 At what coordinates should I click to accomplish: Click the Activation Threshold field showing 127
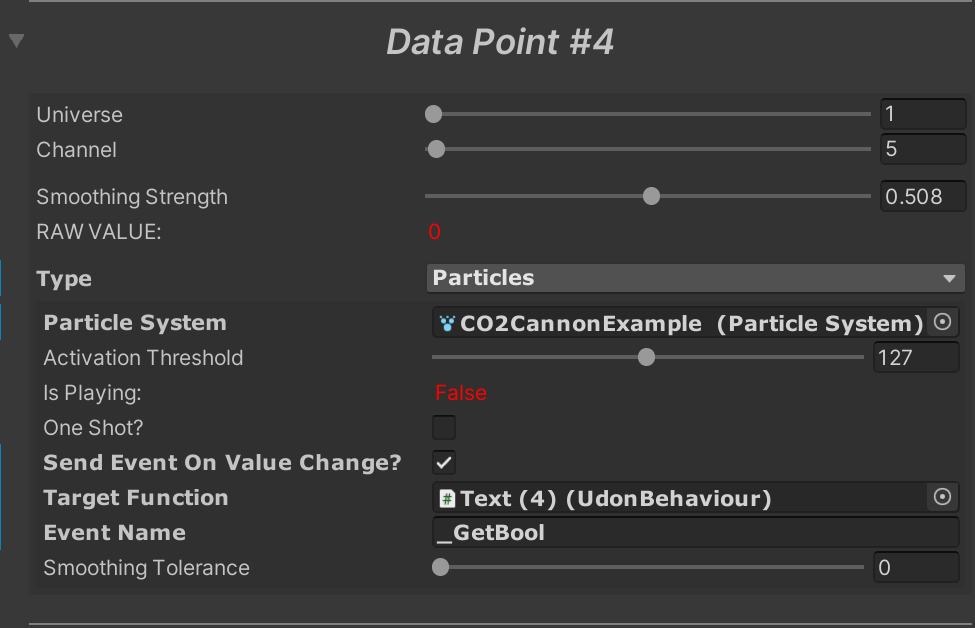point(915,357)
